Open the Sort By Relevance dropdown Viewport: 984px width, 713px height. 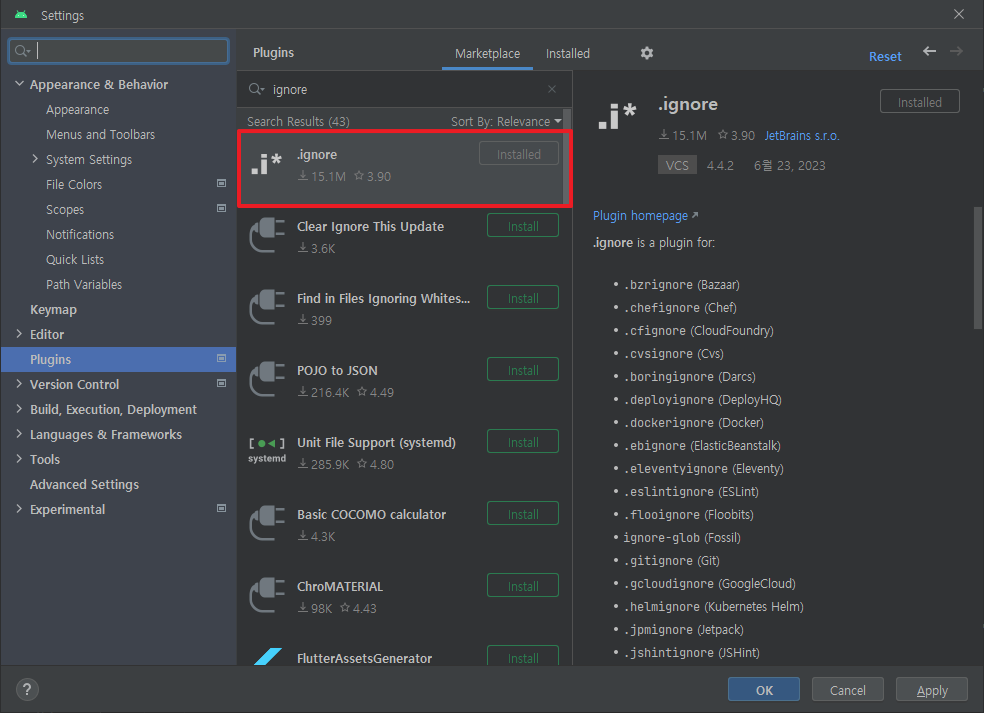pyautogui.click(x=506, y=121)
